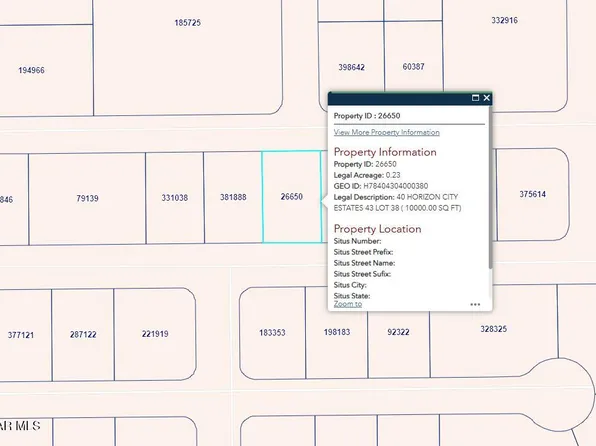
Task: Select parcel 198183 on the map
Action: pos(337,332)
